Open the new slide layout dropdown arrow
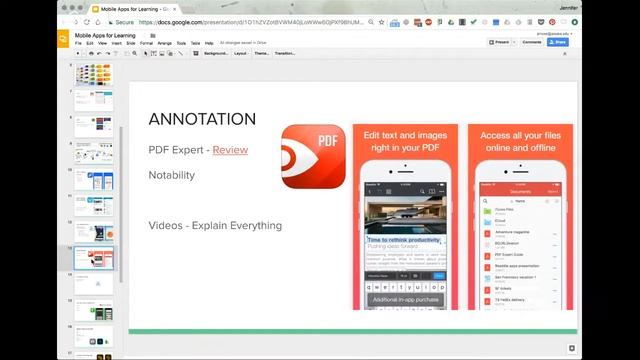The height and width of the screenshot is (360, 640). point(84,53)
